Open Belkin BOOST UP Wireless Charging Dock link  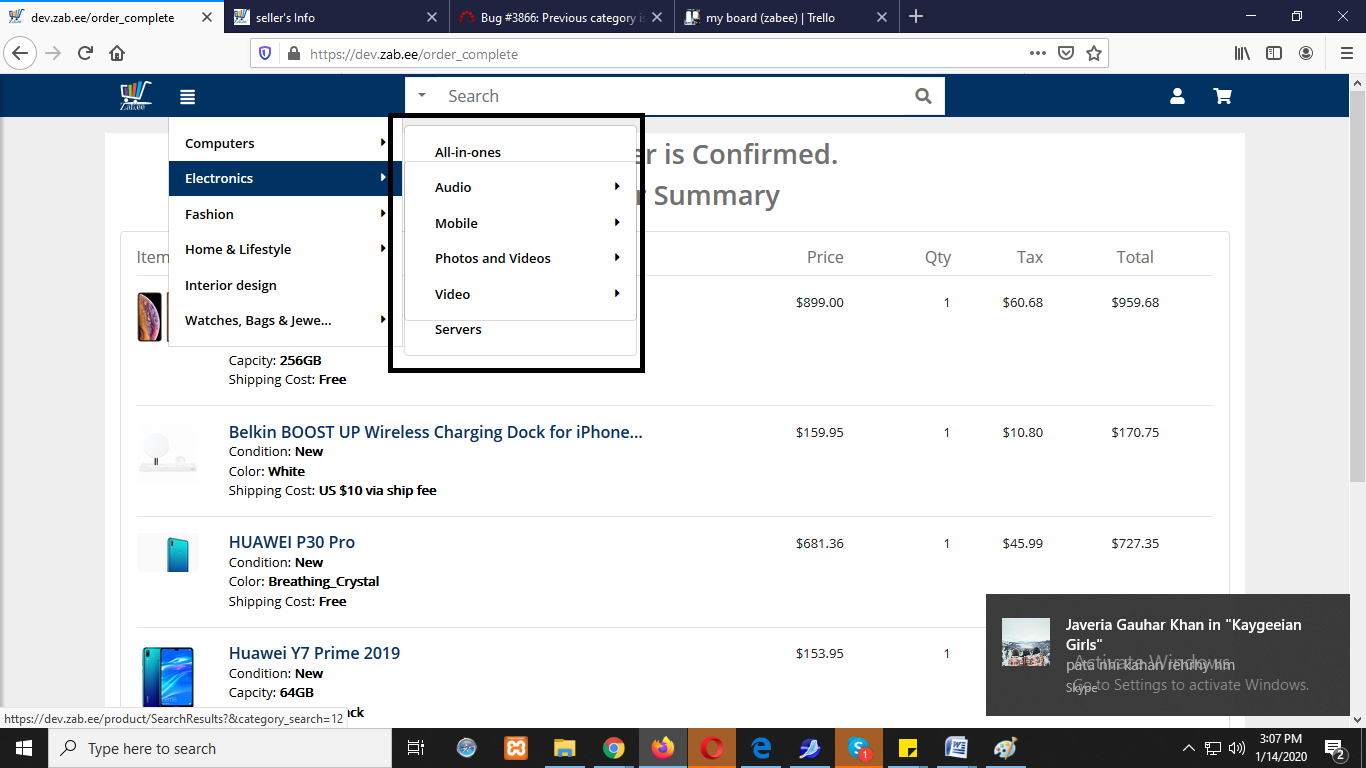coord(436,432)
